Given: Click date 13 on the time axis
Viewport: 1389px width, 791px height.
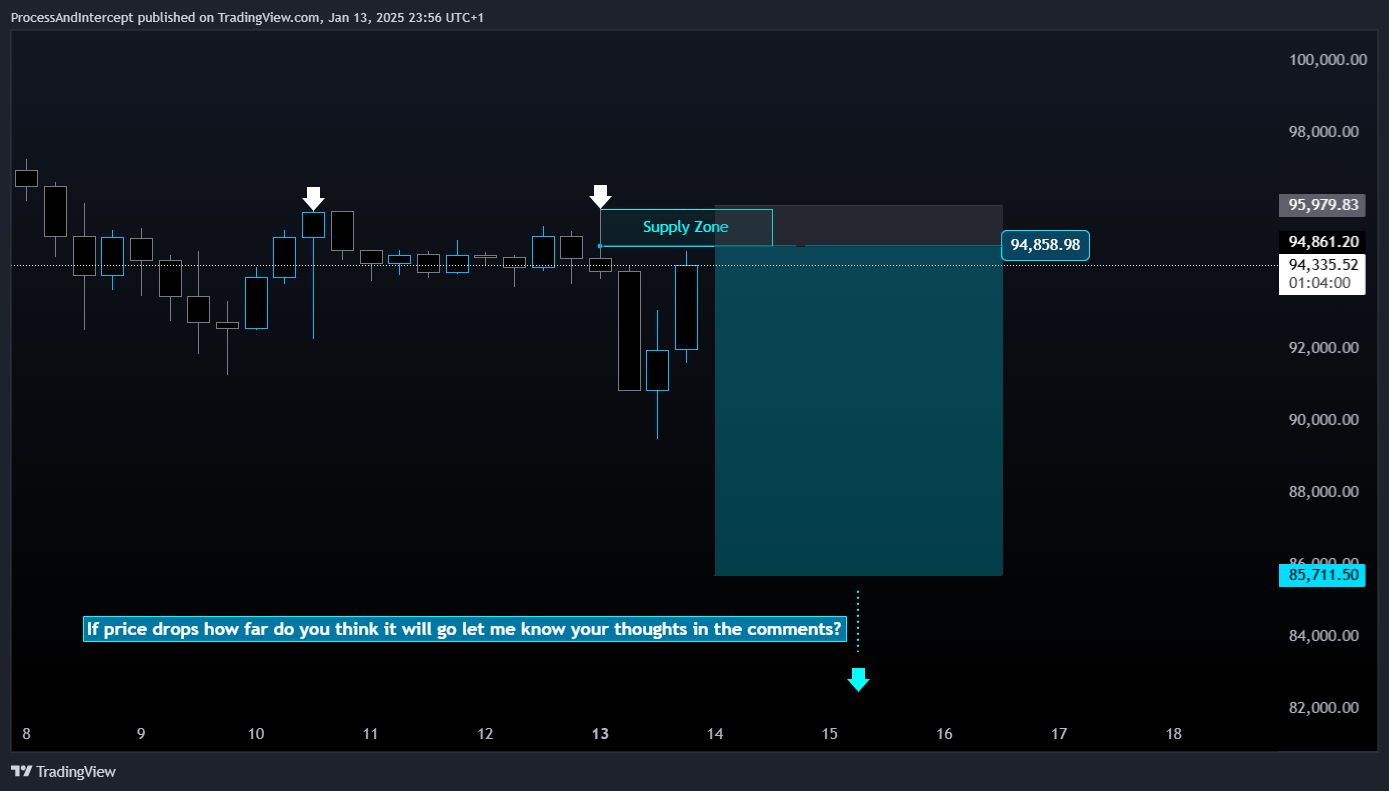Looking at the screenshot, I should (x=600, y=733).
